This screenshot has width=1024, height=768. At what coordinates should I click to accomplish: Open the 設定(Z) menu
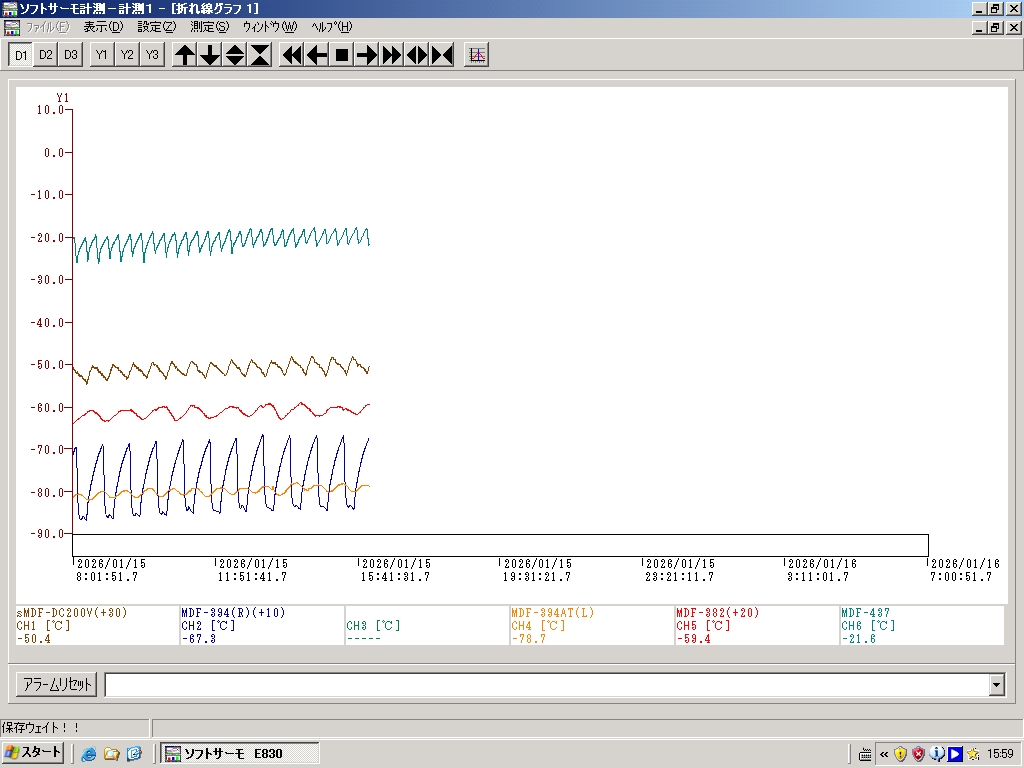pos(156,27)
